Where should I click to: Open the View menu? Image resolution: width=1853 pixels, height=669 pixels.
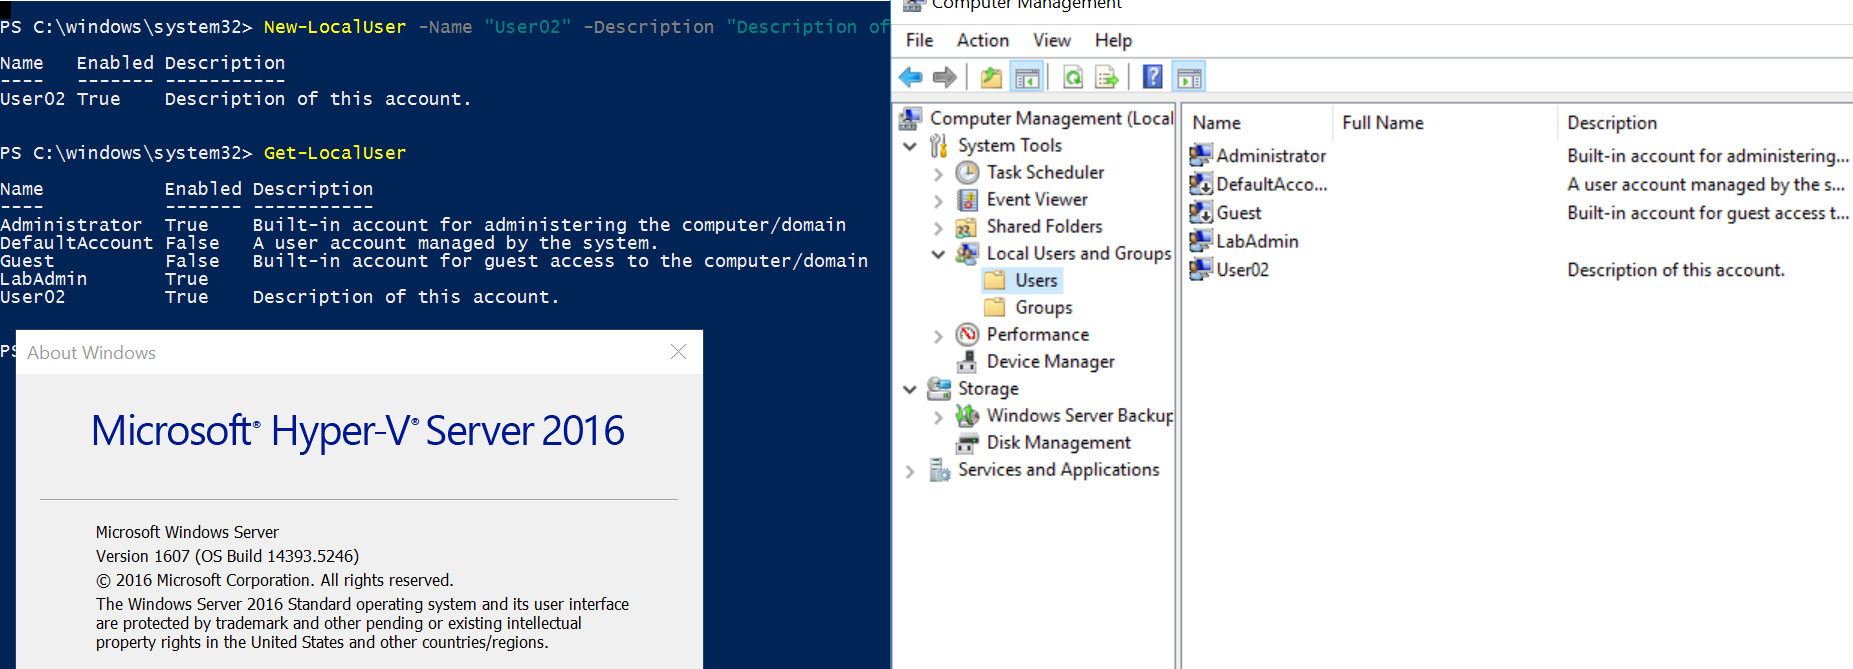pos(1052,40)
